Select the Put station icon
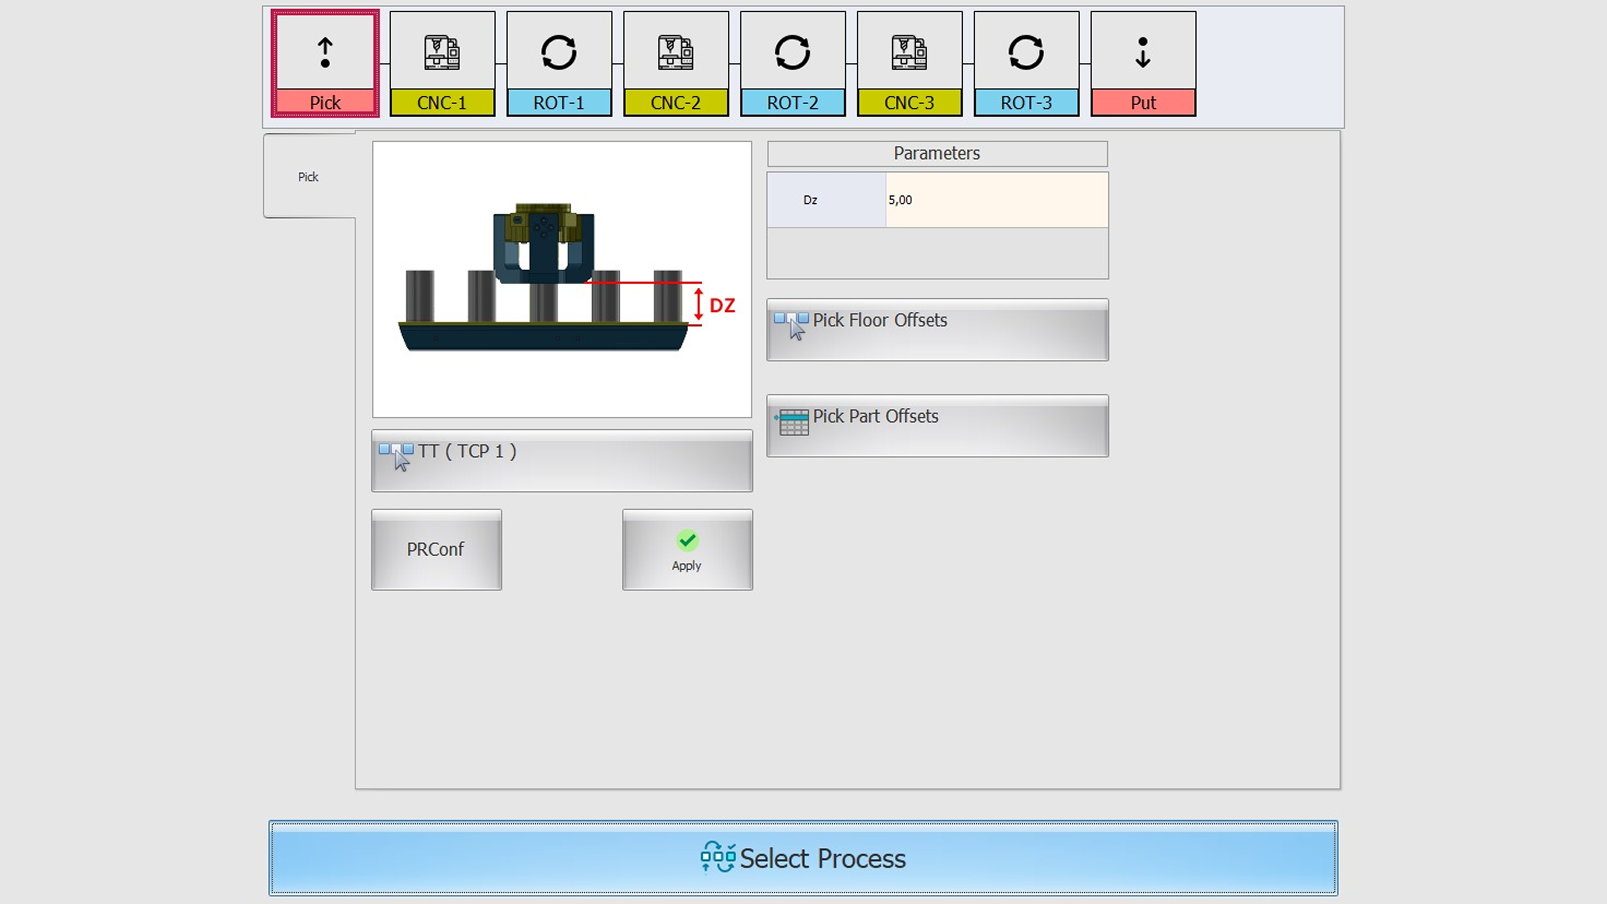The image size is (1607, 904). [1143, 62]
